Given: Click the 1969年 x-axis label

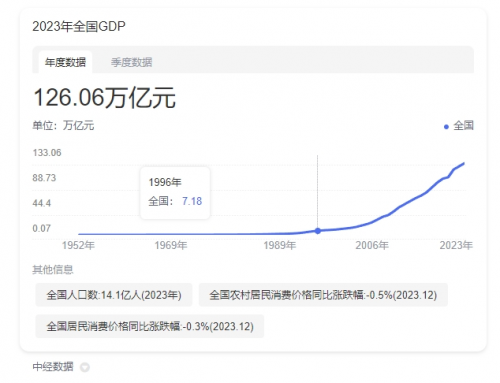Looking at the screenshot, I should point(171,245).
